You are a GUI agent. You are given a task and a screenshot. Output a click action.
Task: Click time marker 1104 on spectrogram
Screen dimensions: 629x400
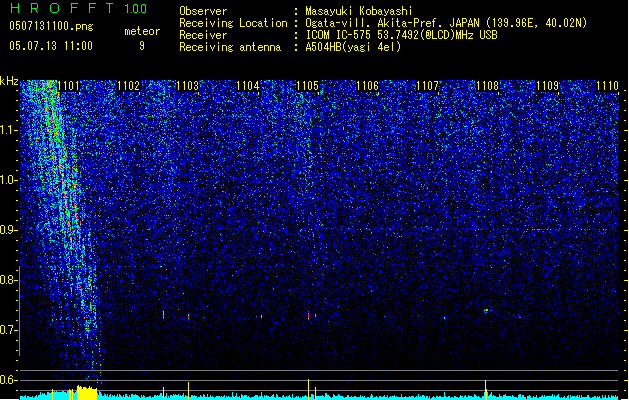248,86
